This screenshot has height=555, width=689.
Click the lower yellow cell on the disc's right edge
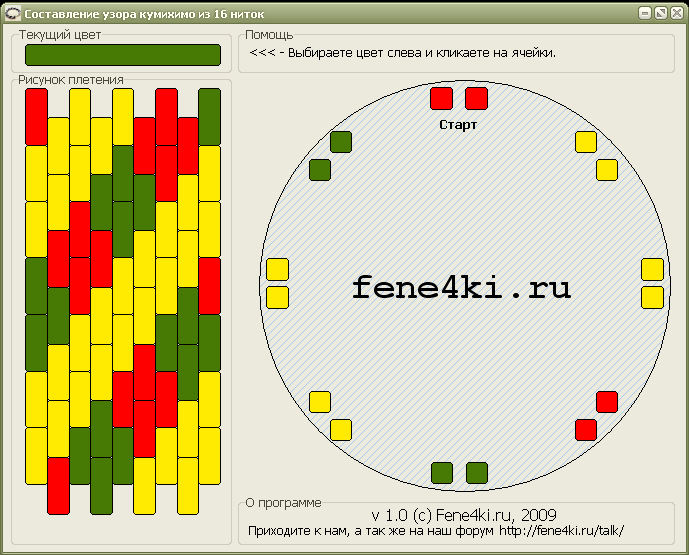coord(653,297)
